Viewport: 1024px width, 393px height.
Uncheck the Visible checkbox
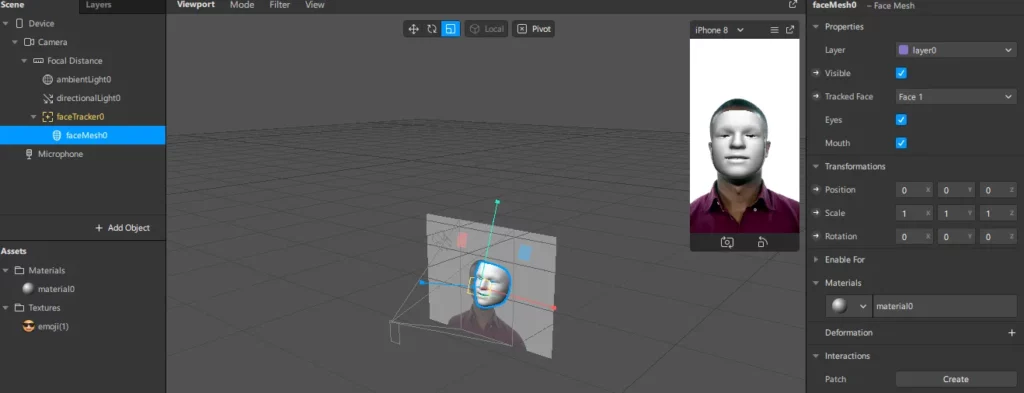[901, 73]
